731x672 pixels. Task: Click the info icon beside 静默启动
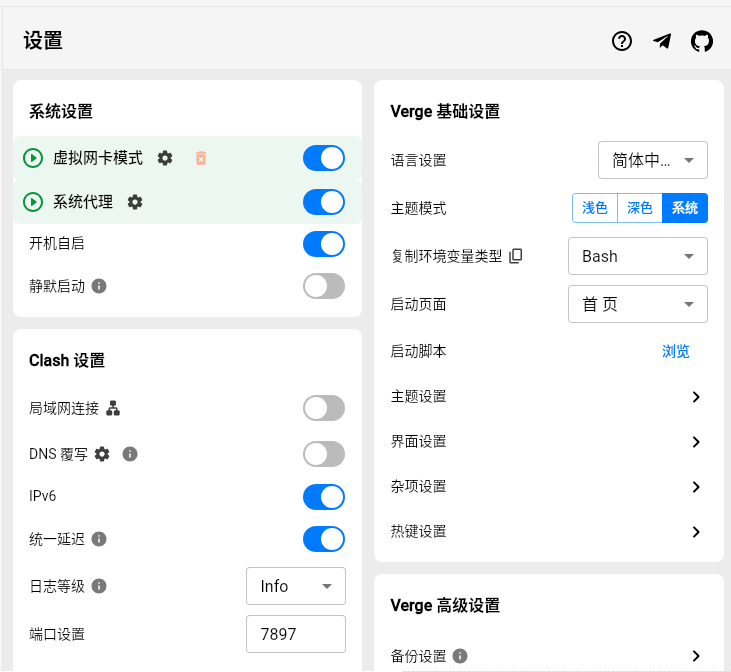tap(99, 286)
